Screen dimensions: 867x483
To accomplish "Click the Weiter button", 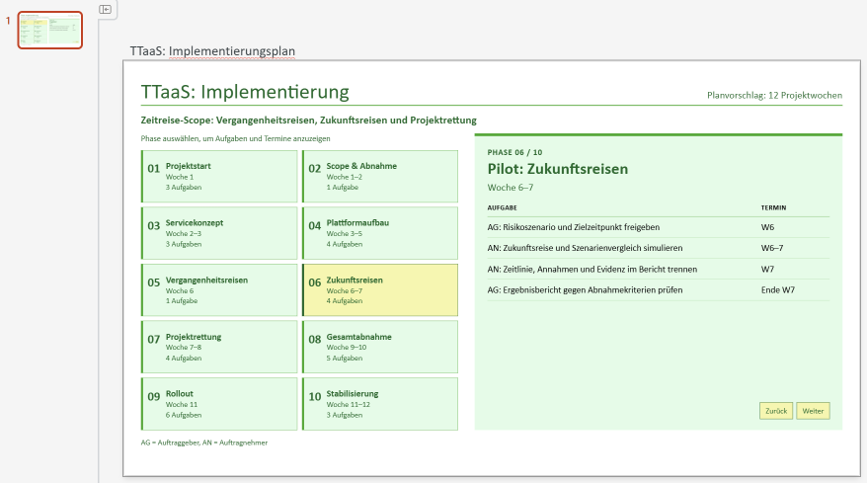I will (813, 411).
